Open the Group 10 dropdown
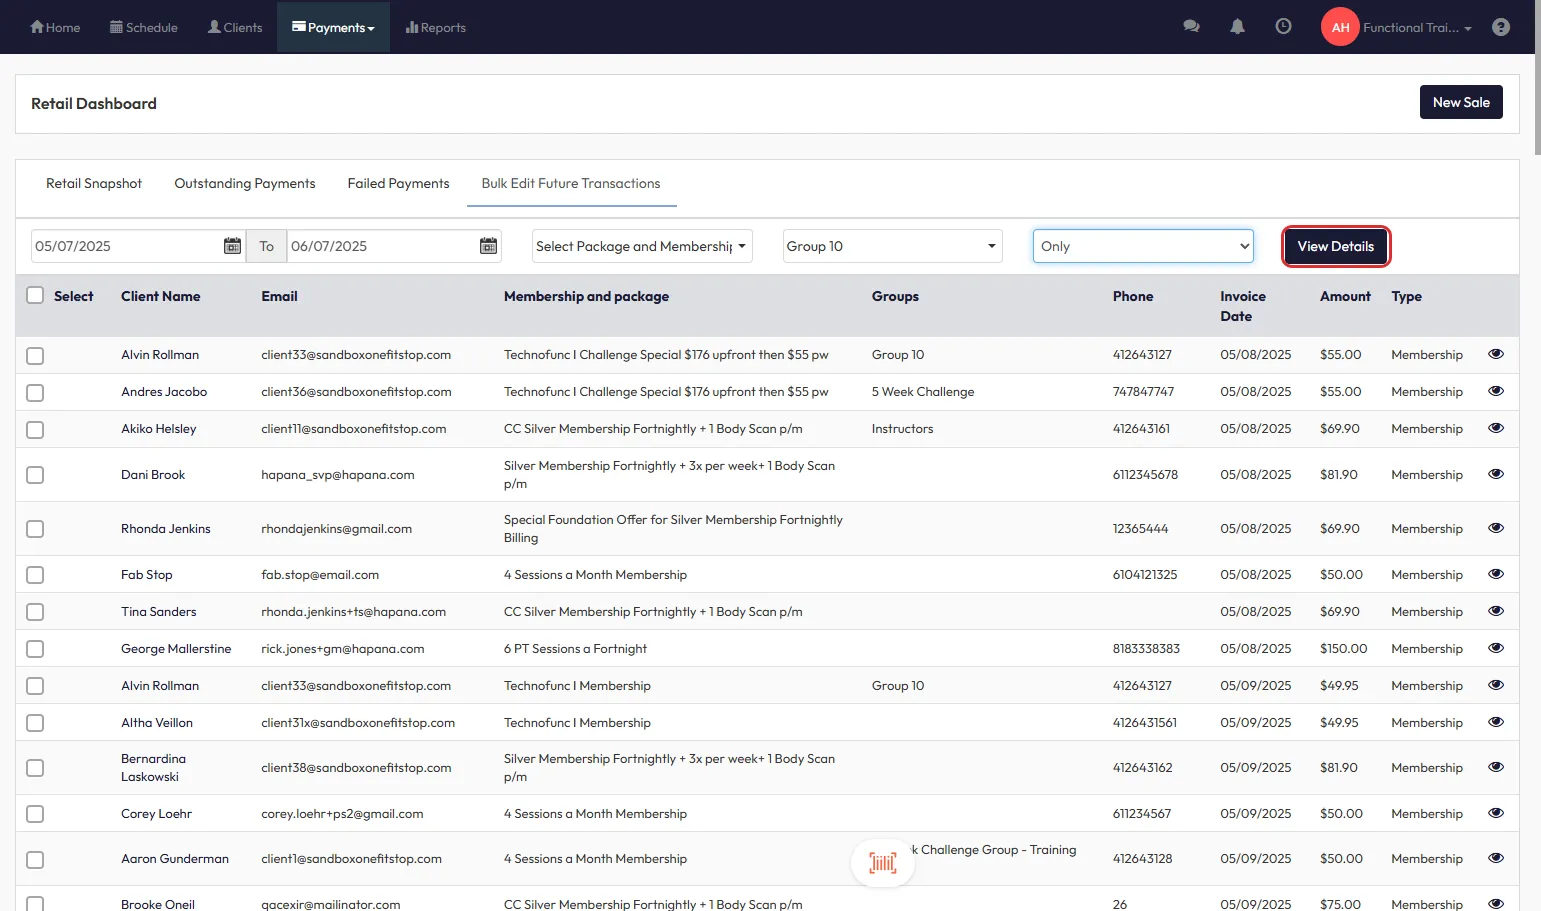 pyautogui.click(x=891, y=246)
